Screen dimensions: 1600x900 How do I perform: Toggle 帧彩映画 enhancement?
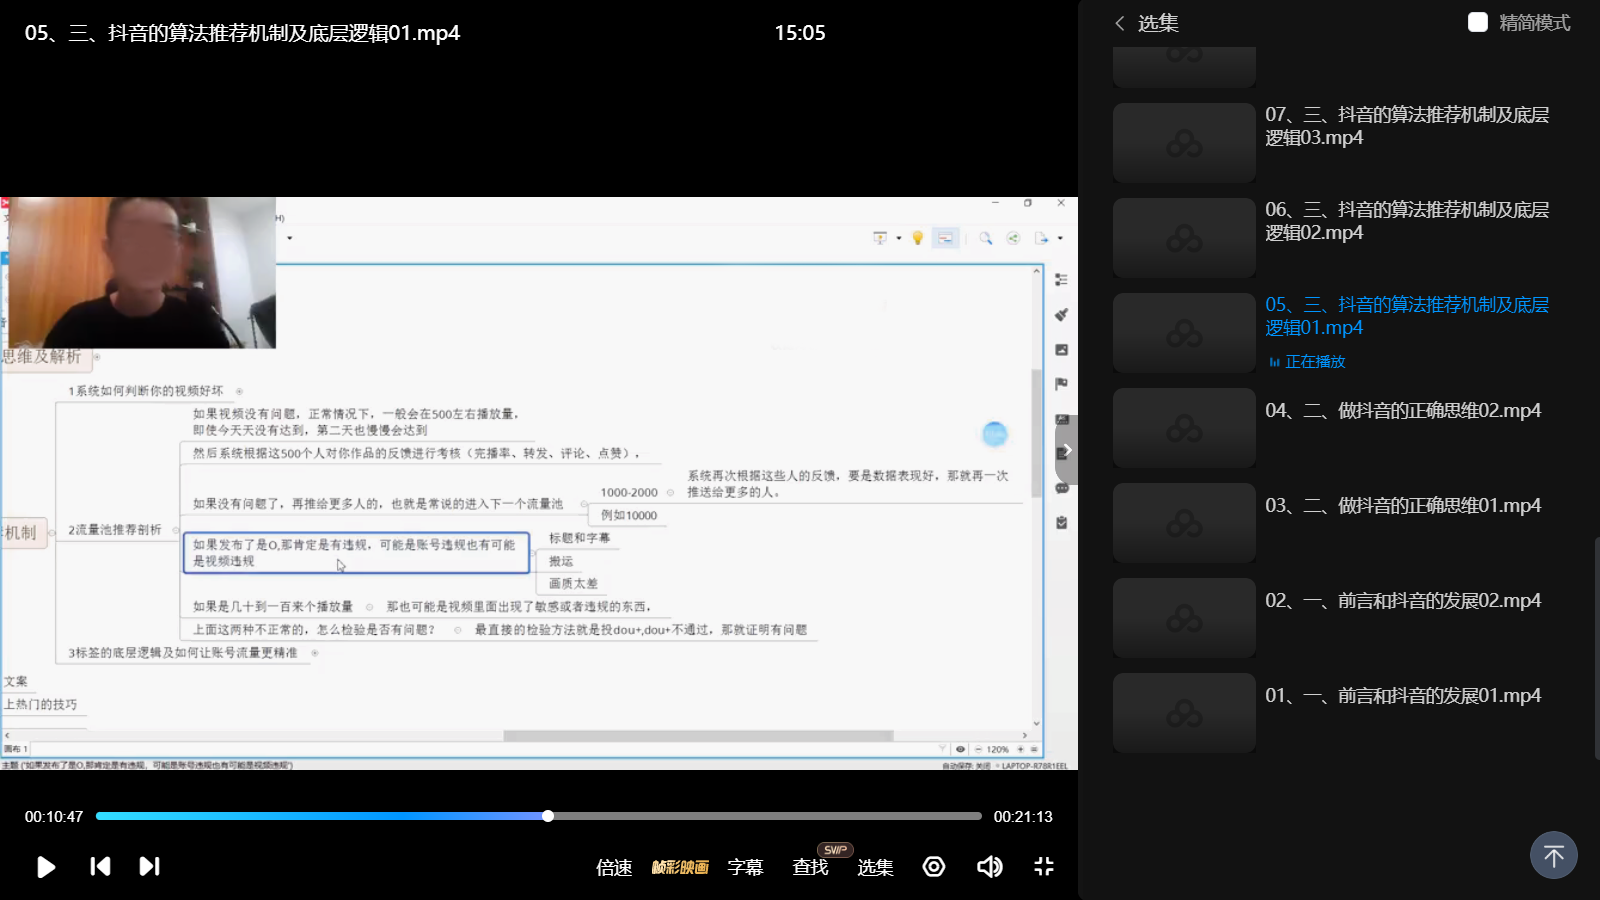coord(680,867)
